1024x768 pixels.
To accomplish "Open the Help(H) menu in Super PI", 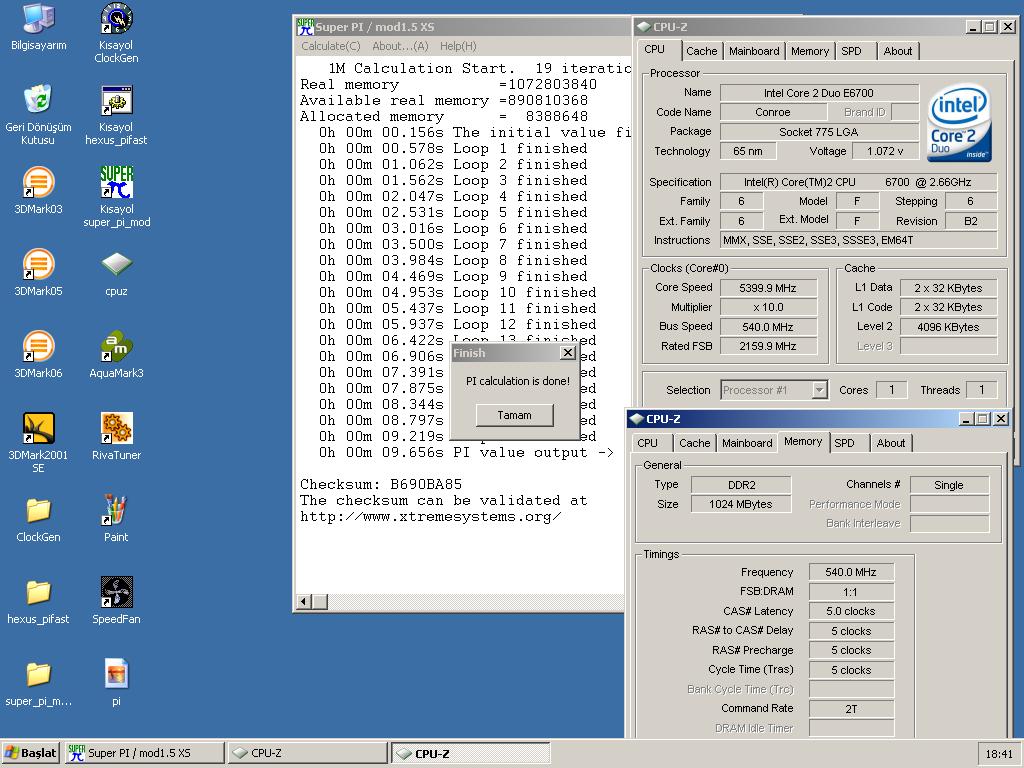I will coord(458,46).
